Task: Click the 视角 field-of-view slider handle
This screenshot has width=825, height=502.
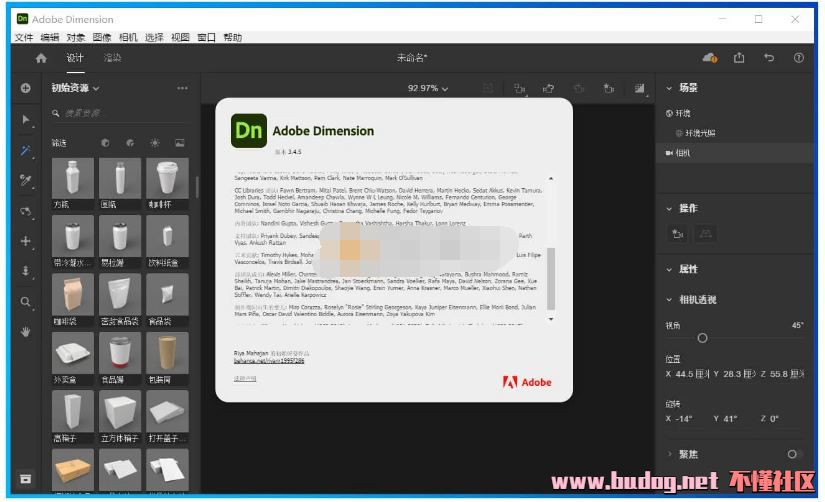Action: [x=702, y=338]
